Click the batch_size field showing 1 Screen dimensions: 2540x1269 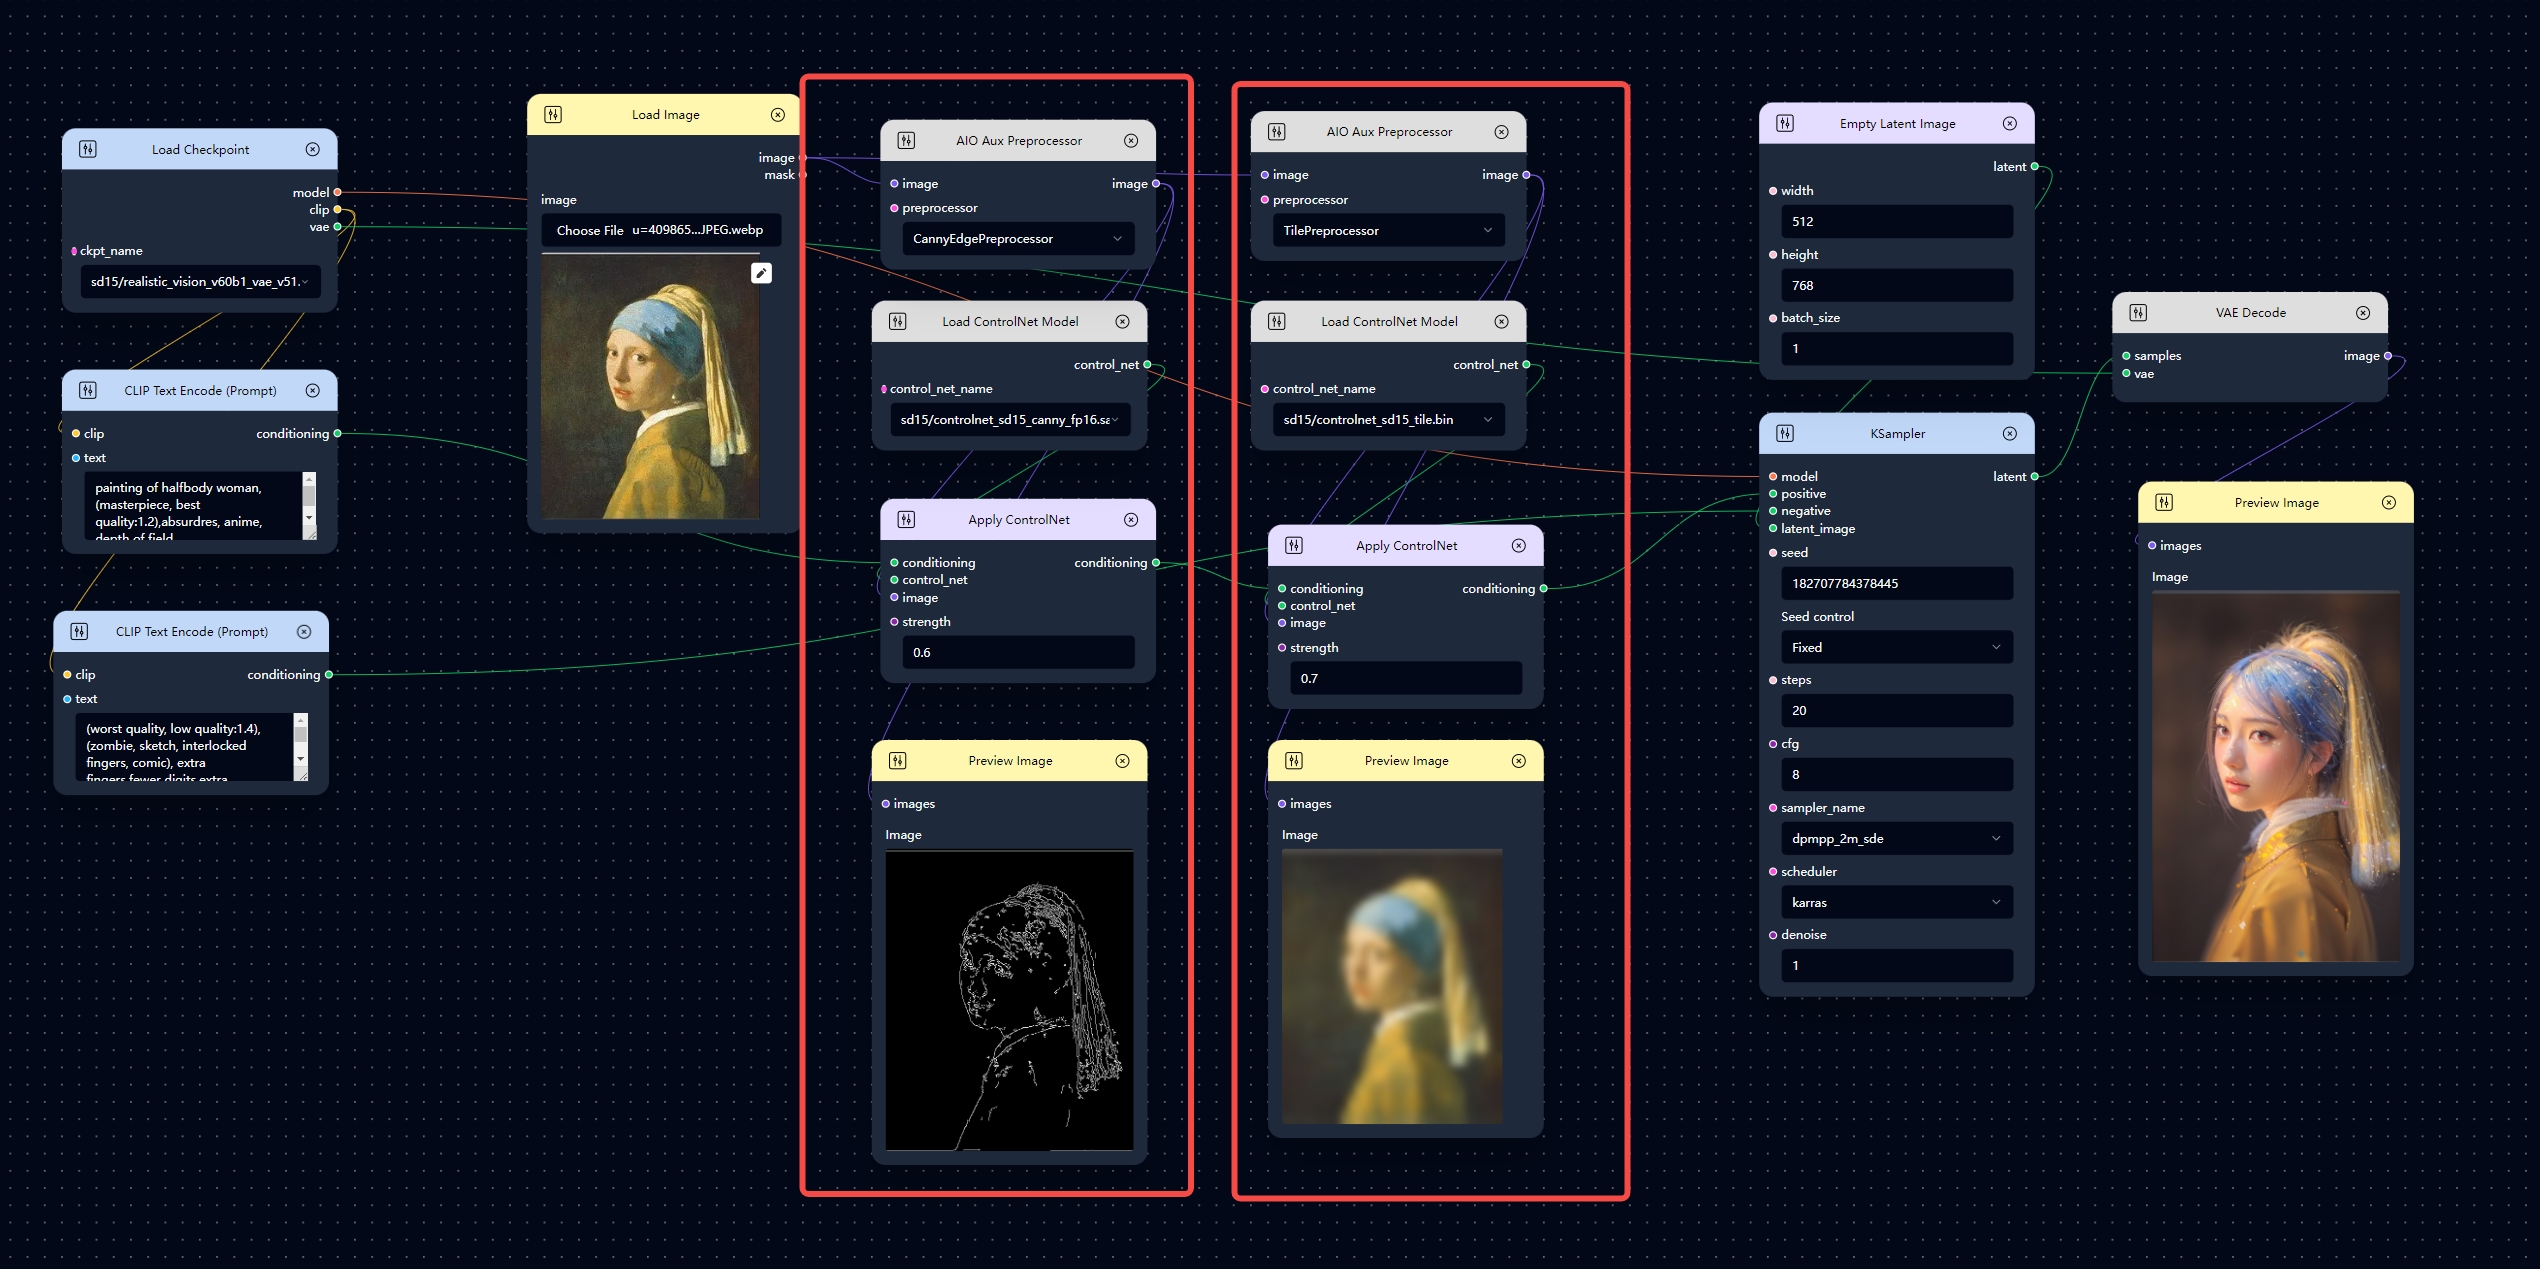pos(1897,348)
